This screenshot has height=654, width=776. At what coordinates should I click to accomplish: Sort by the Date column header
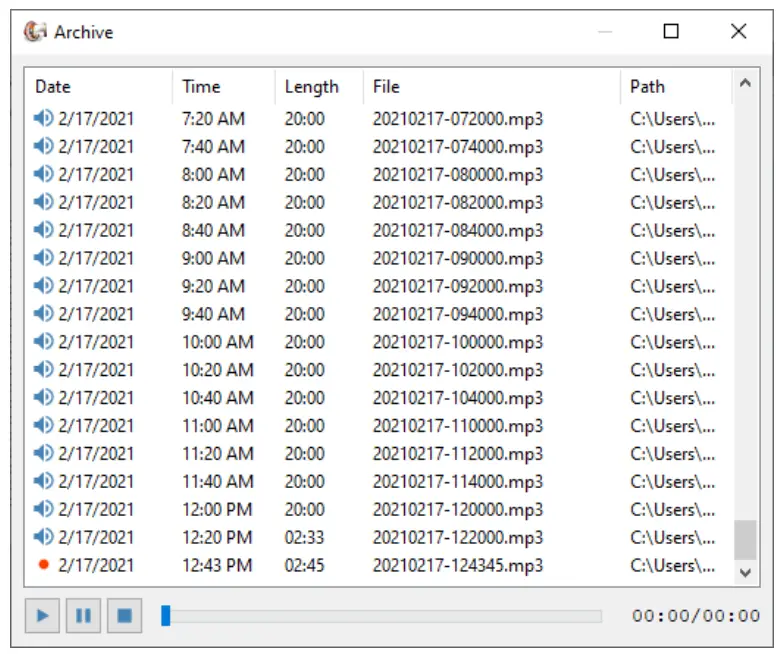click(98, 87)
